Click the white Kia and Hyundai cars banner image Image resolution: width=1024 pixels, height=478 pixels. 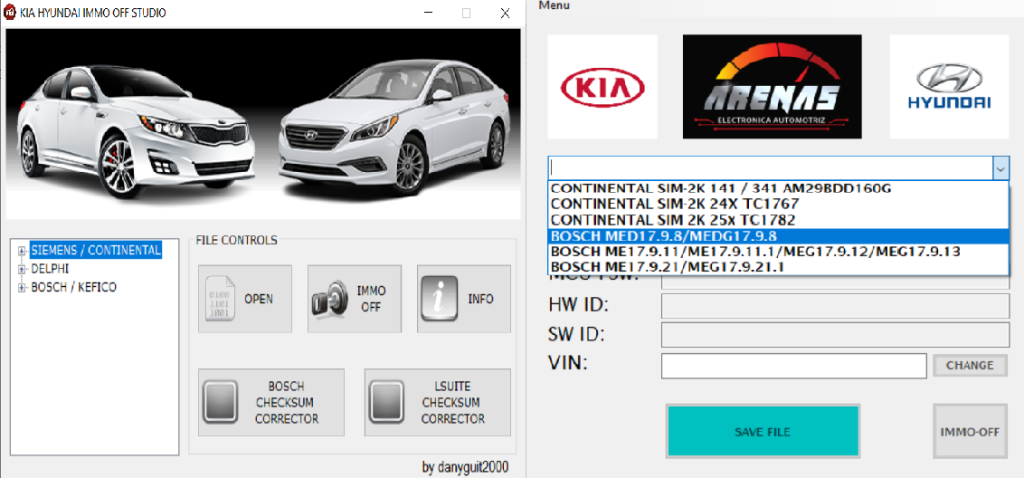click(x=263, y=124)
